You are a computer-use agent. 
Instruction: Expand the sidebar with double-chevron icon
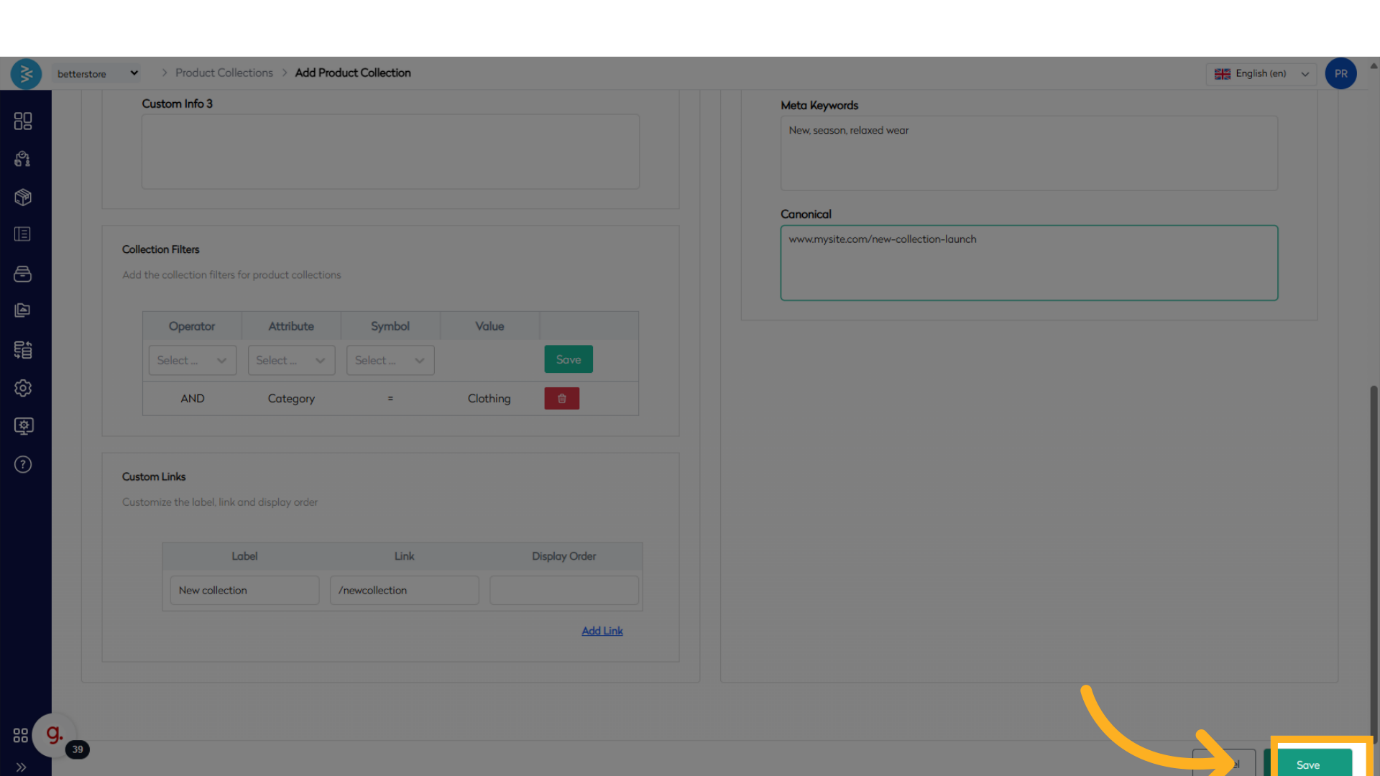(21, 767)
